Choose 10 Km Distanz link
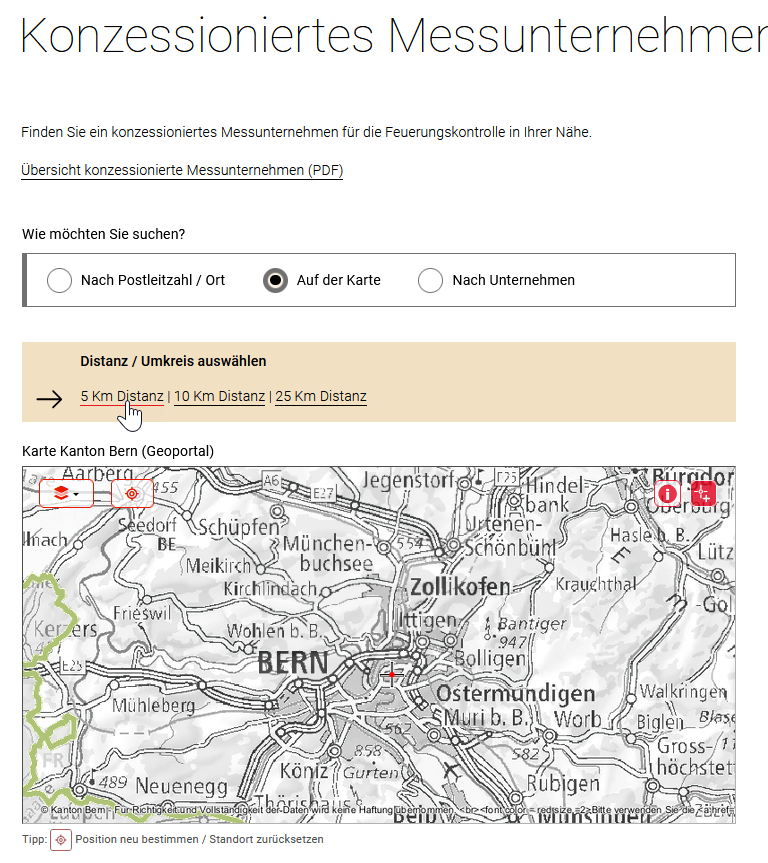Viewport: 768px width, 863px height. point(220,396)
